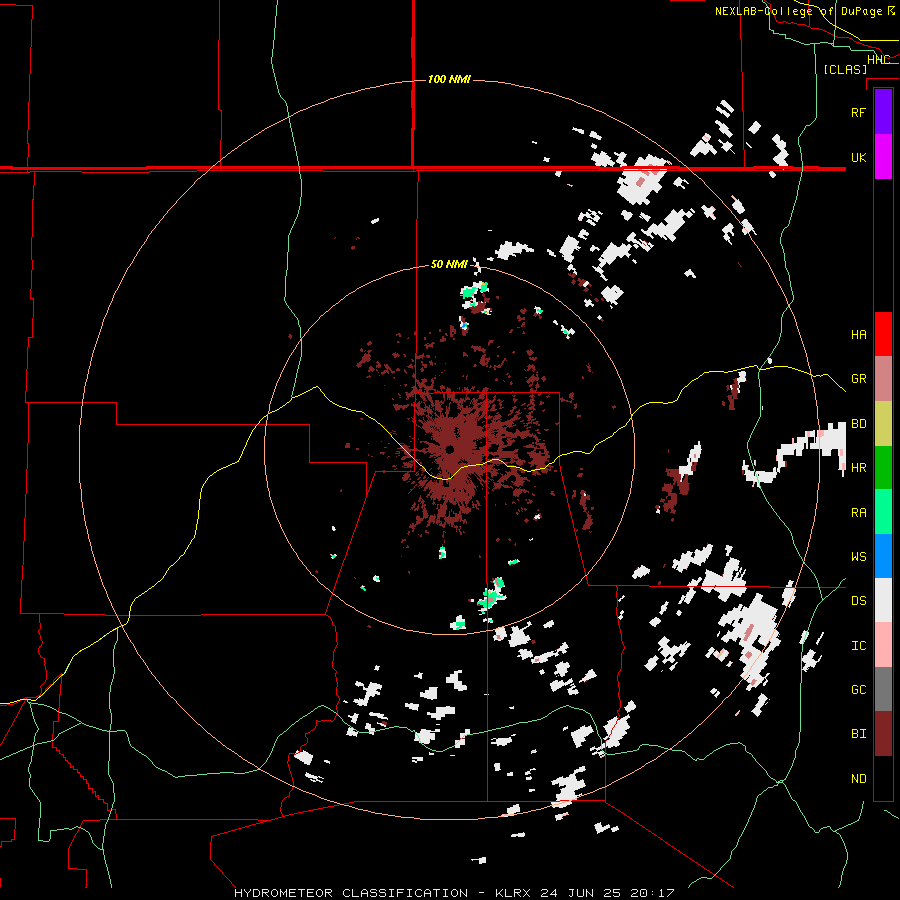Click the 50 NMI range ring label
Image resolution: width=900 pixels, height=900 pixels.
pyautogui.click(x=449, y=264)
